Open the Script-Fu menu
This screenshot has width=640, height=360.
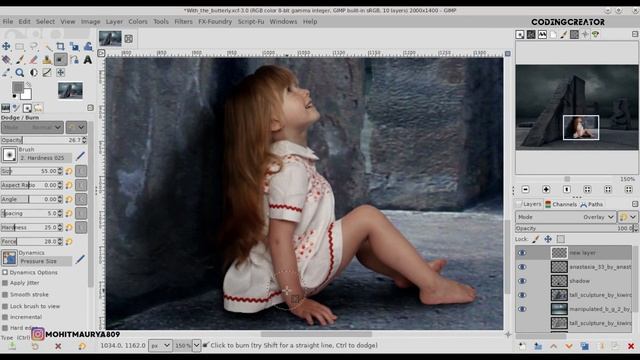[x=251, y=22]
